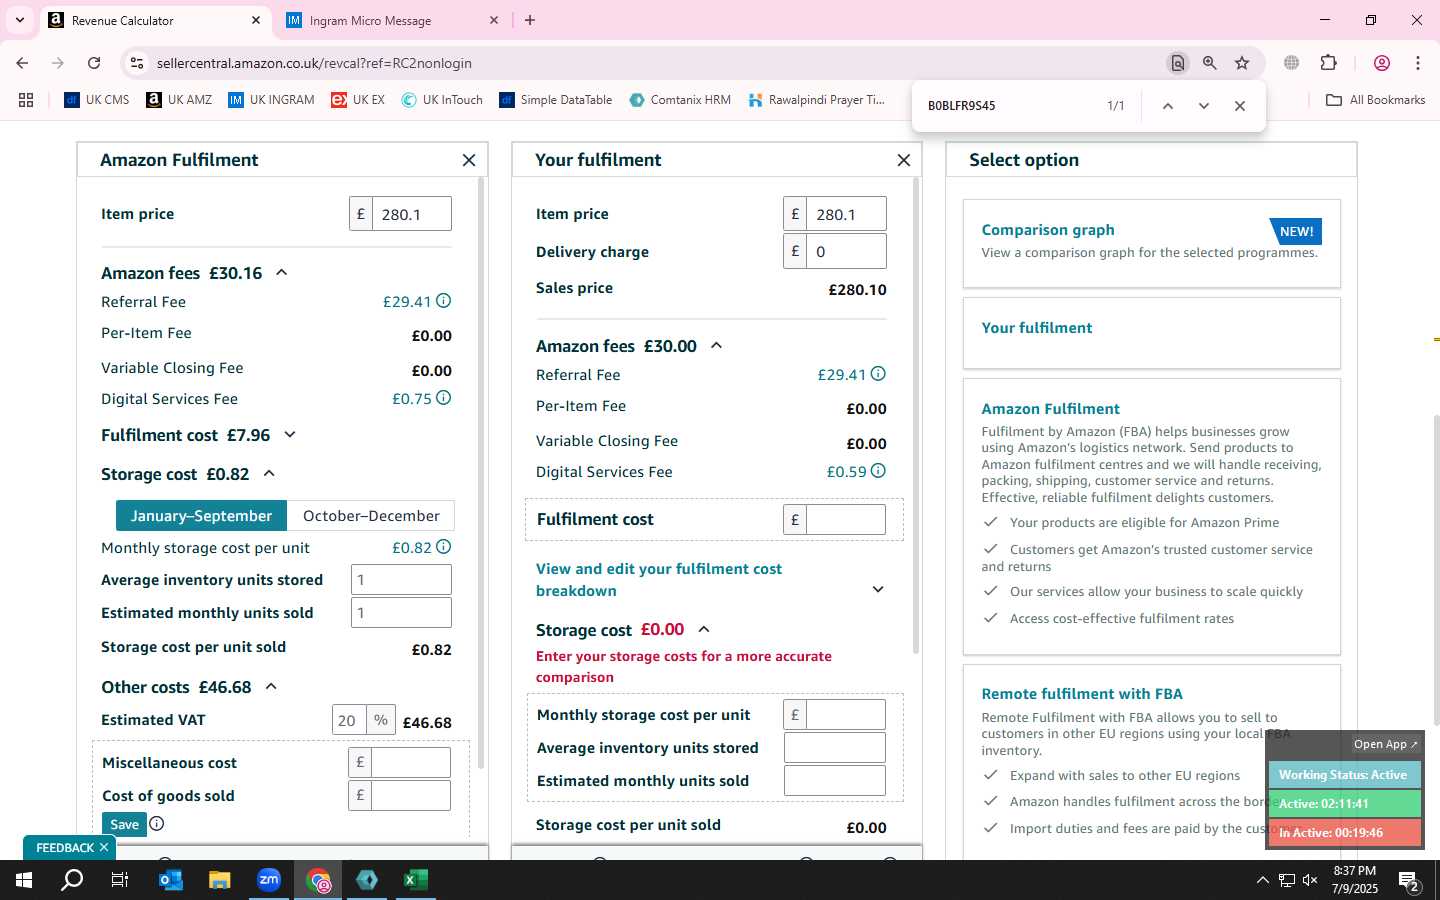Close the find-in-page bar
1440x900 pixels.
[x=1240, y=106]
